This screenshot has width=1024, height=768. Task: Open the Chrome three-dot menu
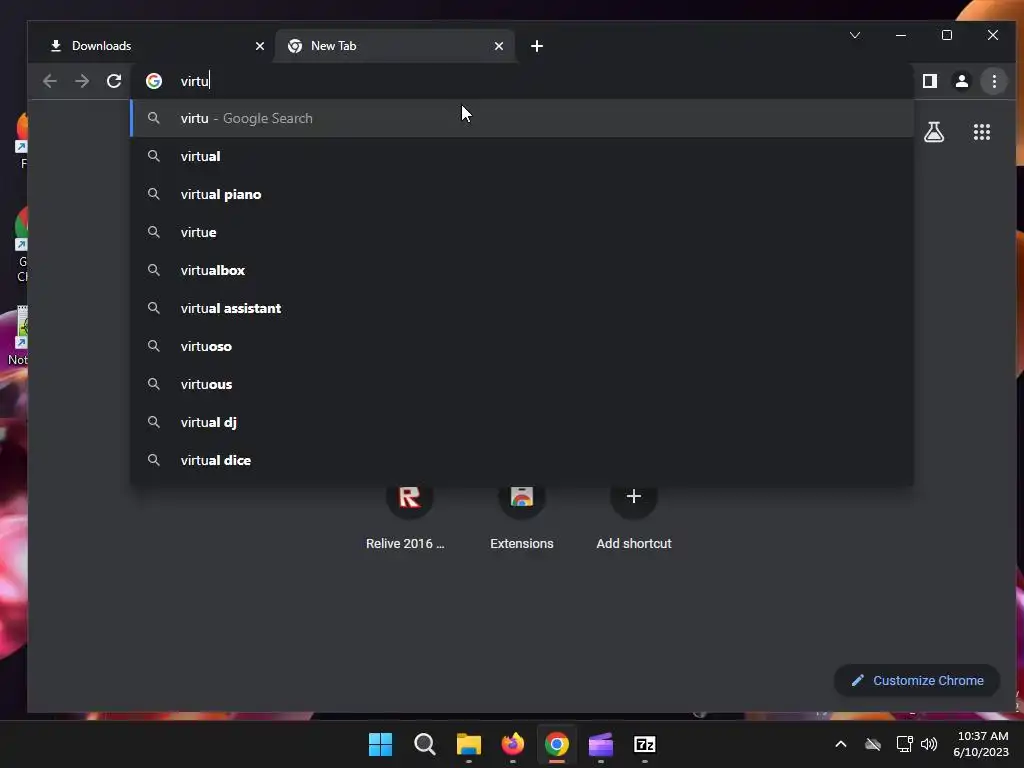[x=994, y=81]
